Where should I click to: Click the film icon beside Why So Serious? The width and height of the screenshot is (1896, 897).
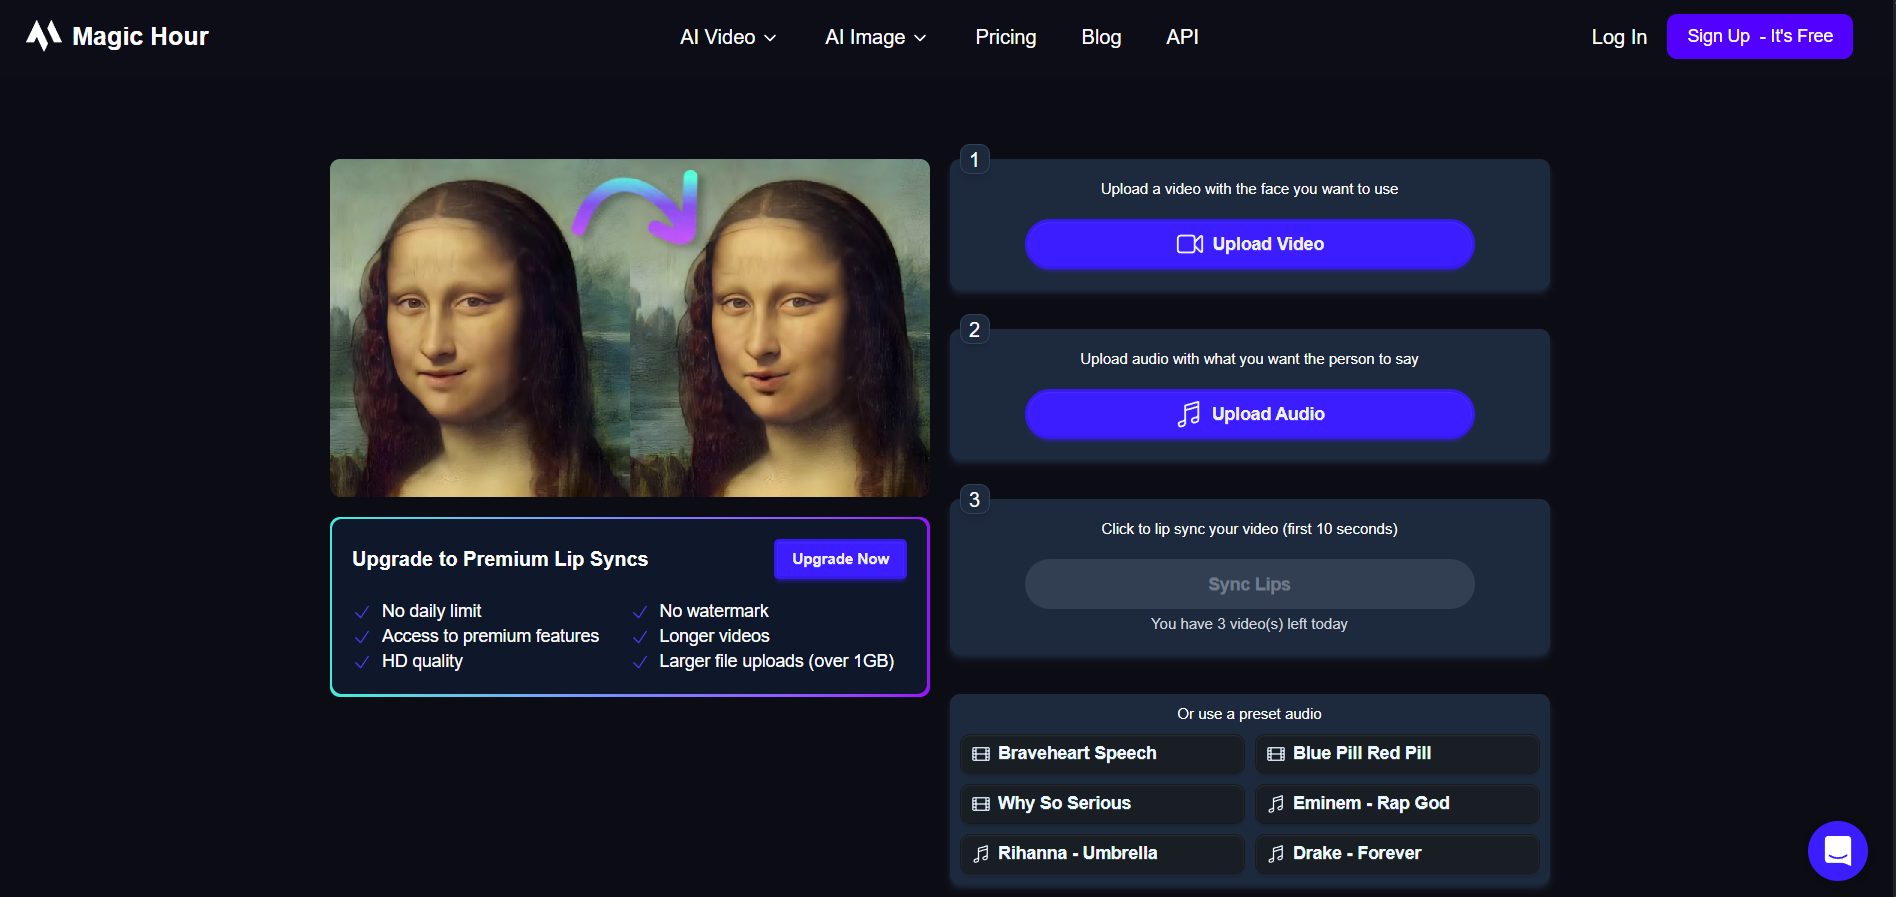(x=981, y=804)
